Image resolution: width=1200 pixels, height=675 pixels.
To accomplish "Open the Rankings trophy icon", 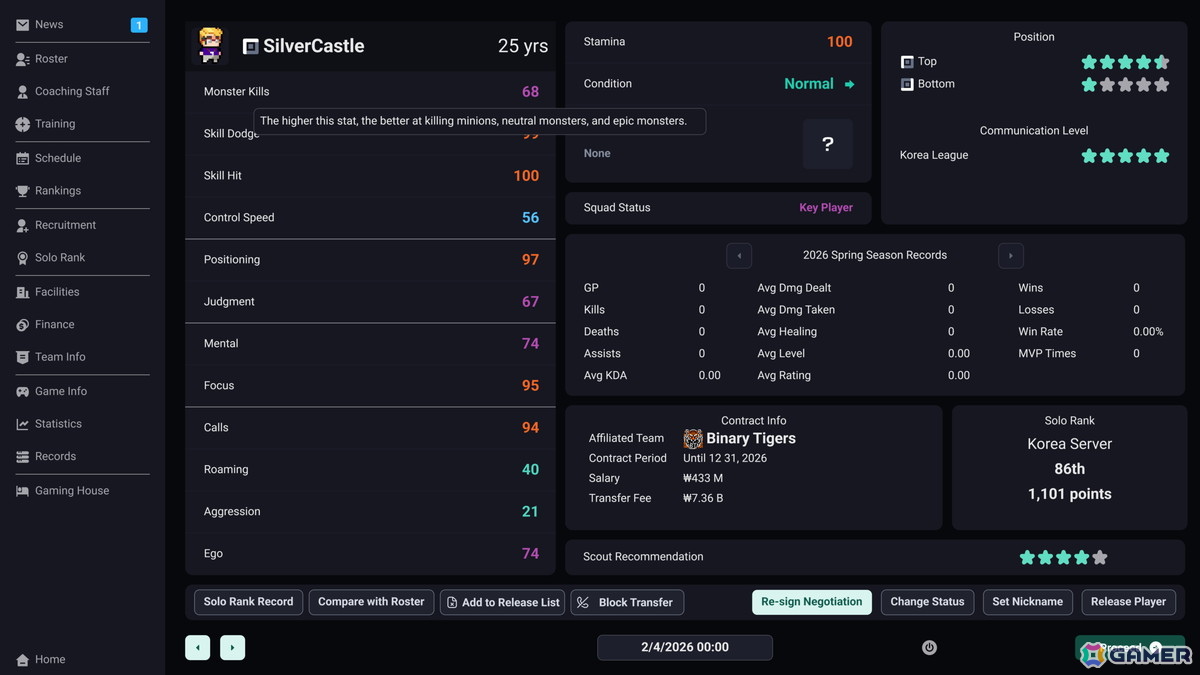I will (x=22, y=191).
